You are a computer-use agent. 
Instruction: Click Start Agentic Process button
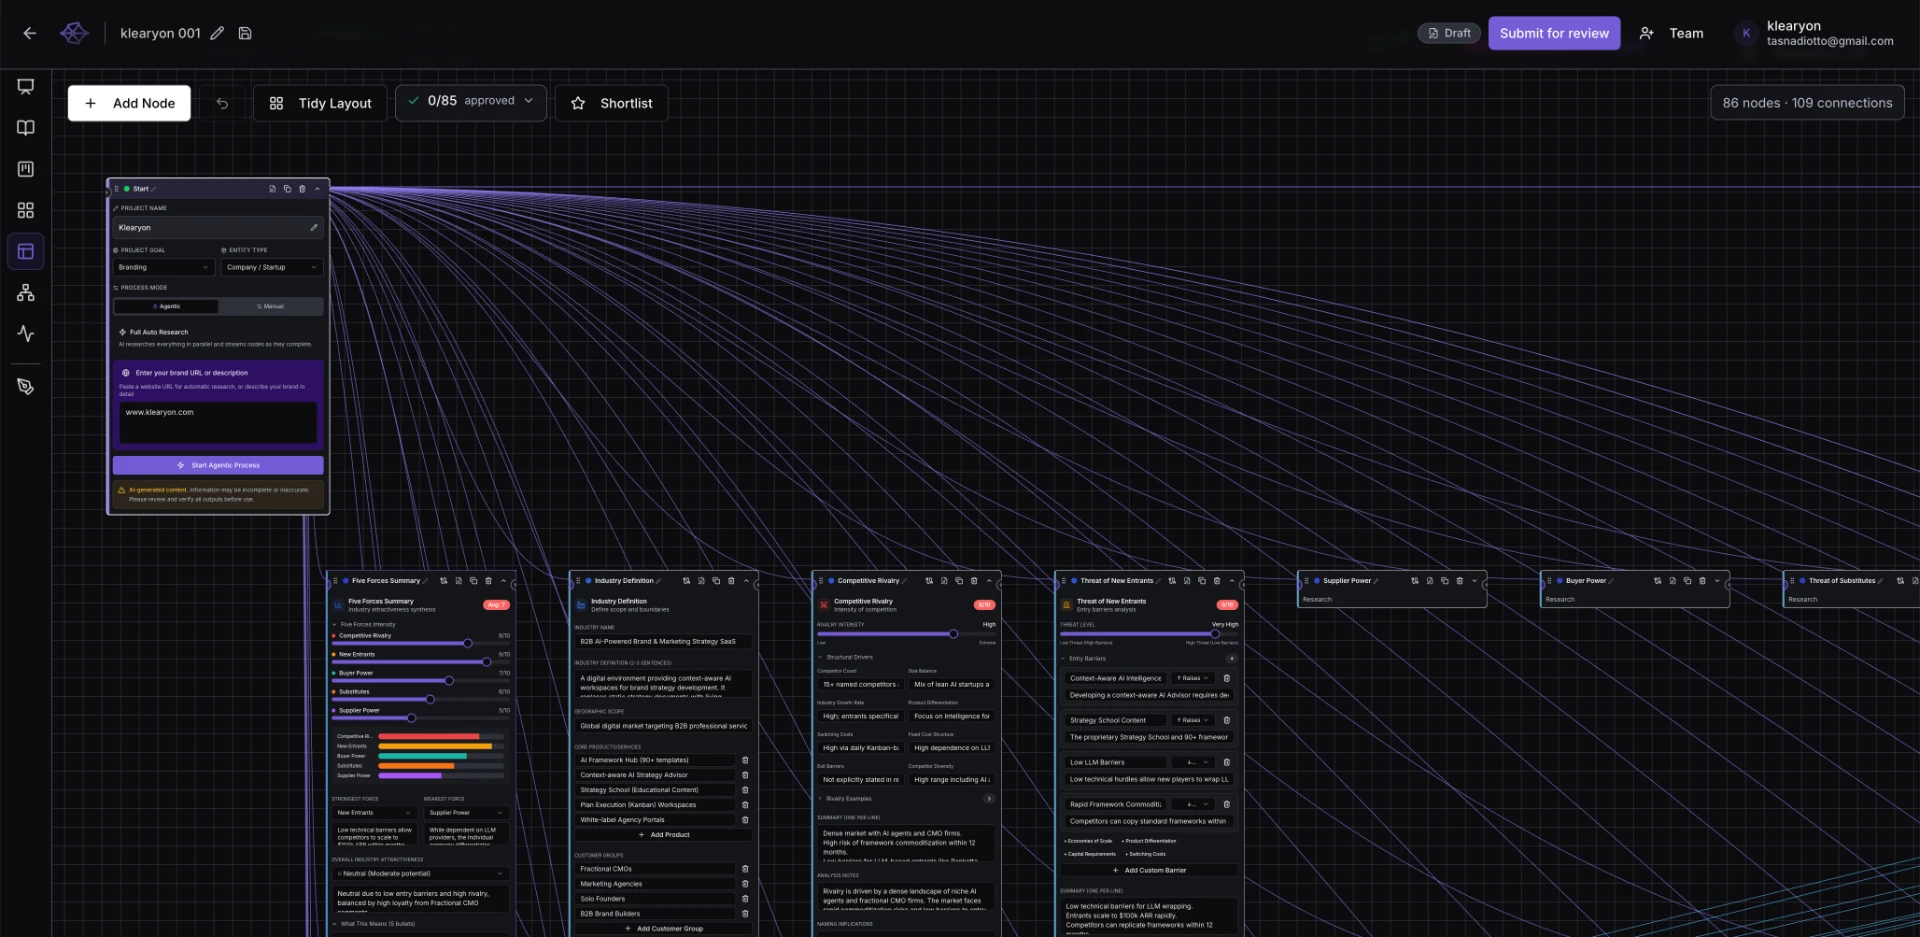[218, 465]
